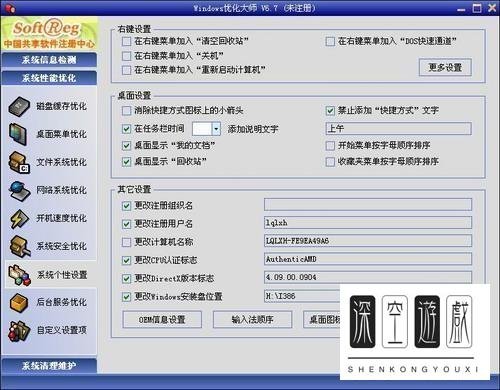Viewport: 500px width, 390px height.
Task: Click the app icon in title bar
Action: coord(10,8)
